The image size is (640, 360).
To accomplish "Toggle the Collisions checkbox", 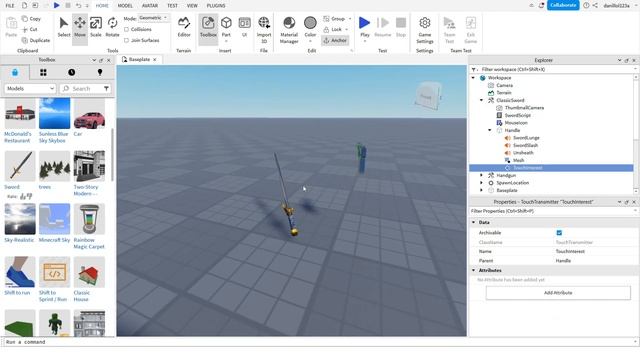I will coord(127,29).
